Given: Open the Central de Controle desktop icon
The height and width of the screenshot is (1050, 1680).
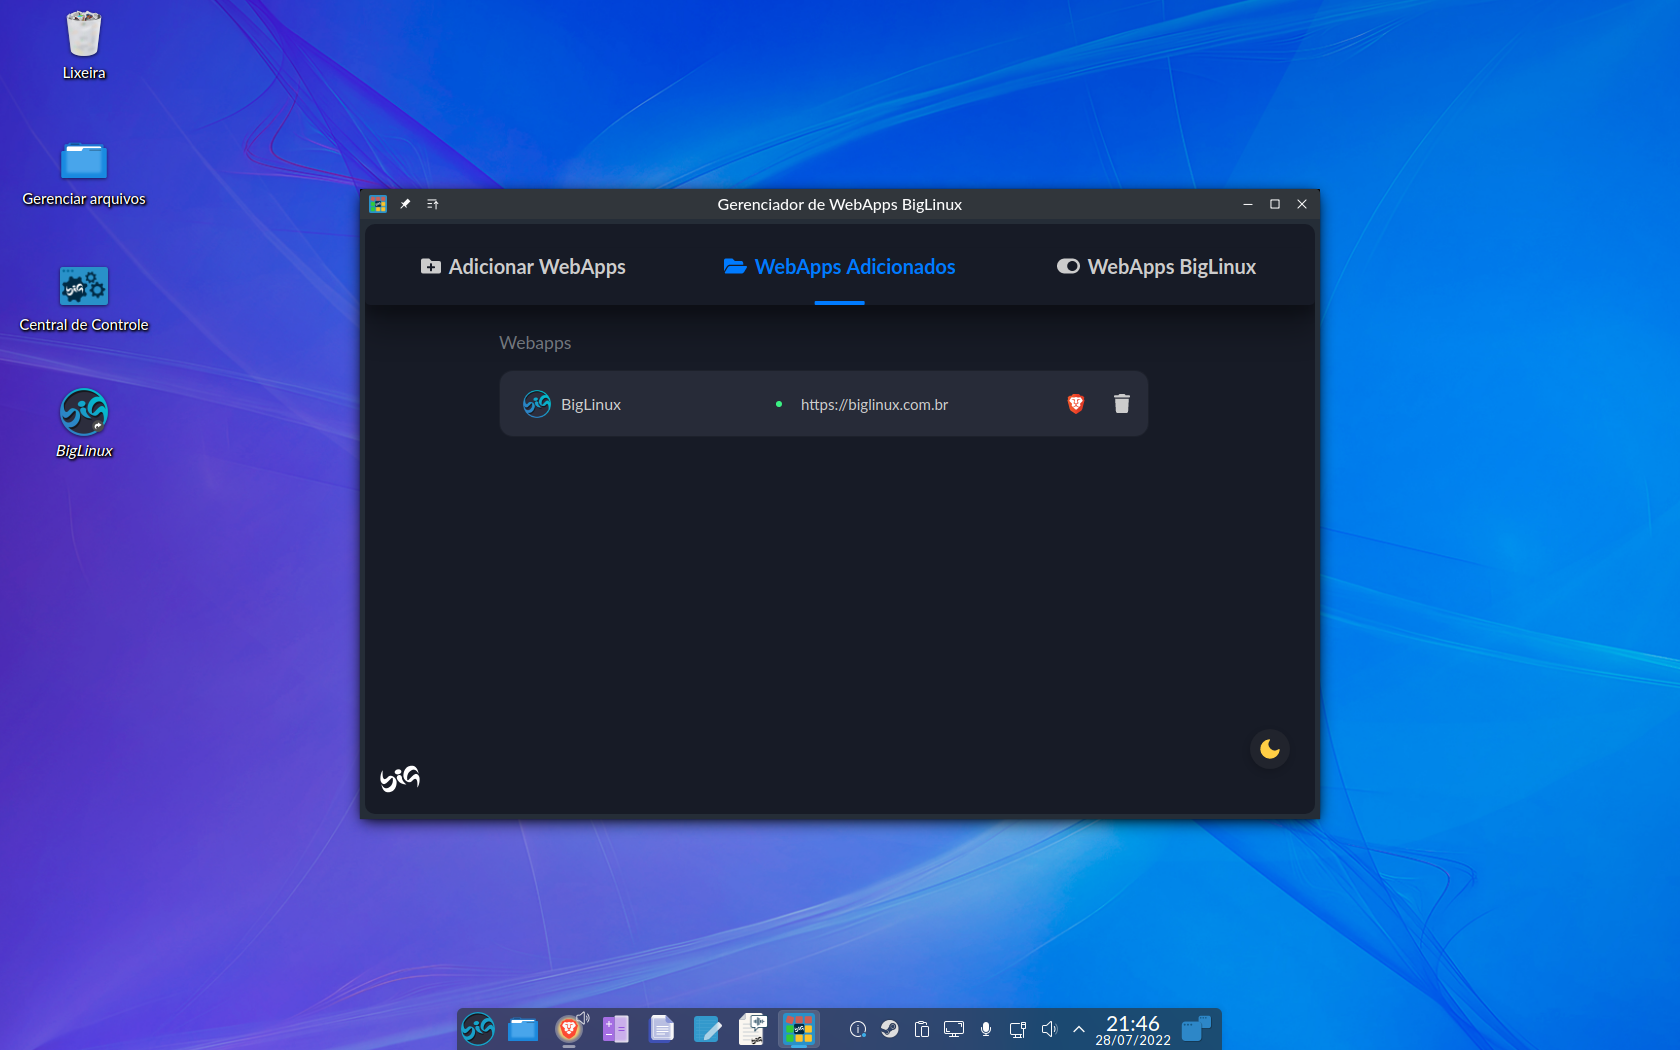Looking at the screenshot, I should point(84,299).
